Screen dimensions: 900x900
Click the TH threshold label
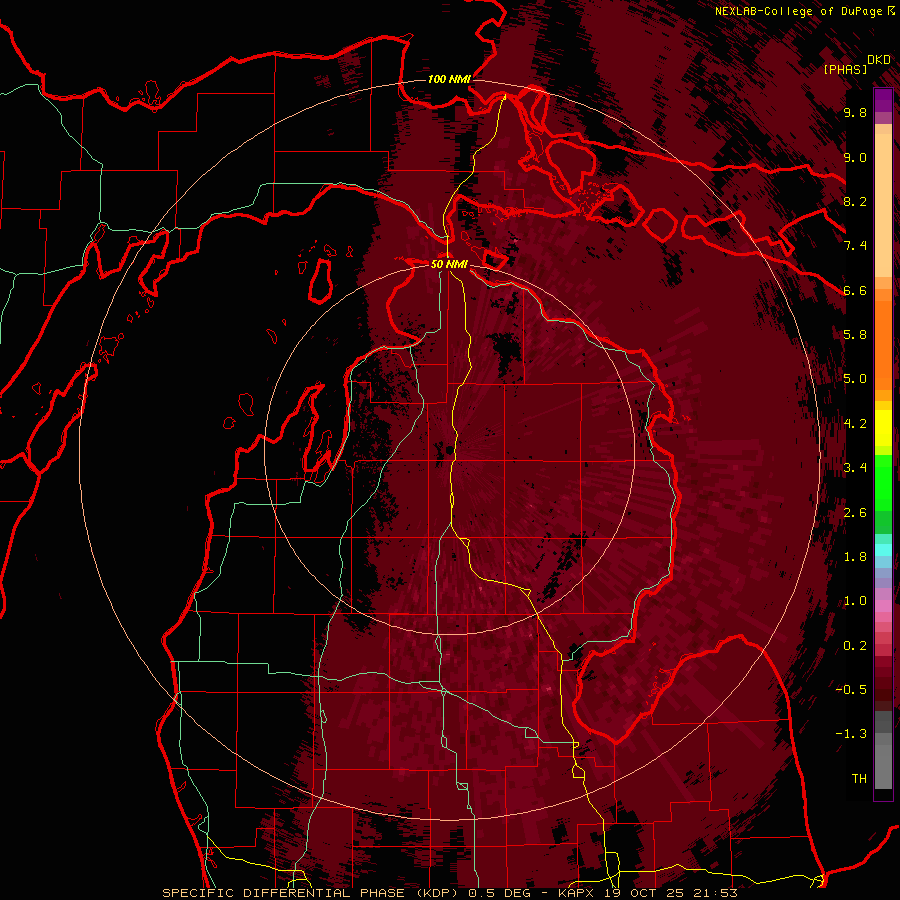[x=859, y=779]
